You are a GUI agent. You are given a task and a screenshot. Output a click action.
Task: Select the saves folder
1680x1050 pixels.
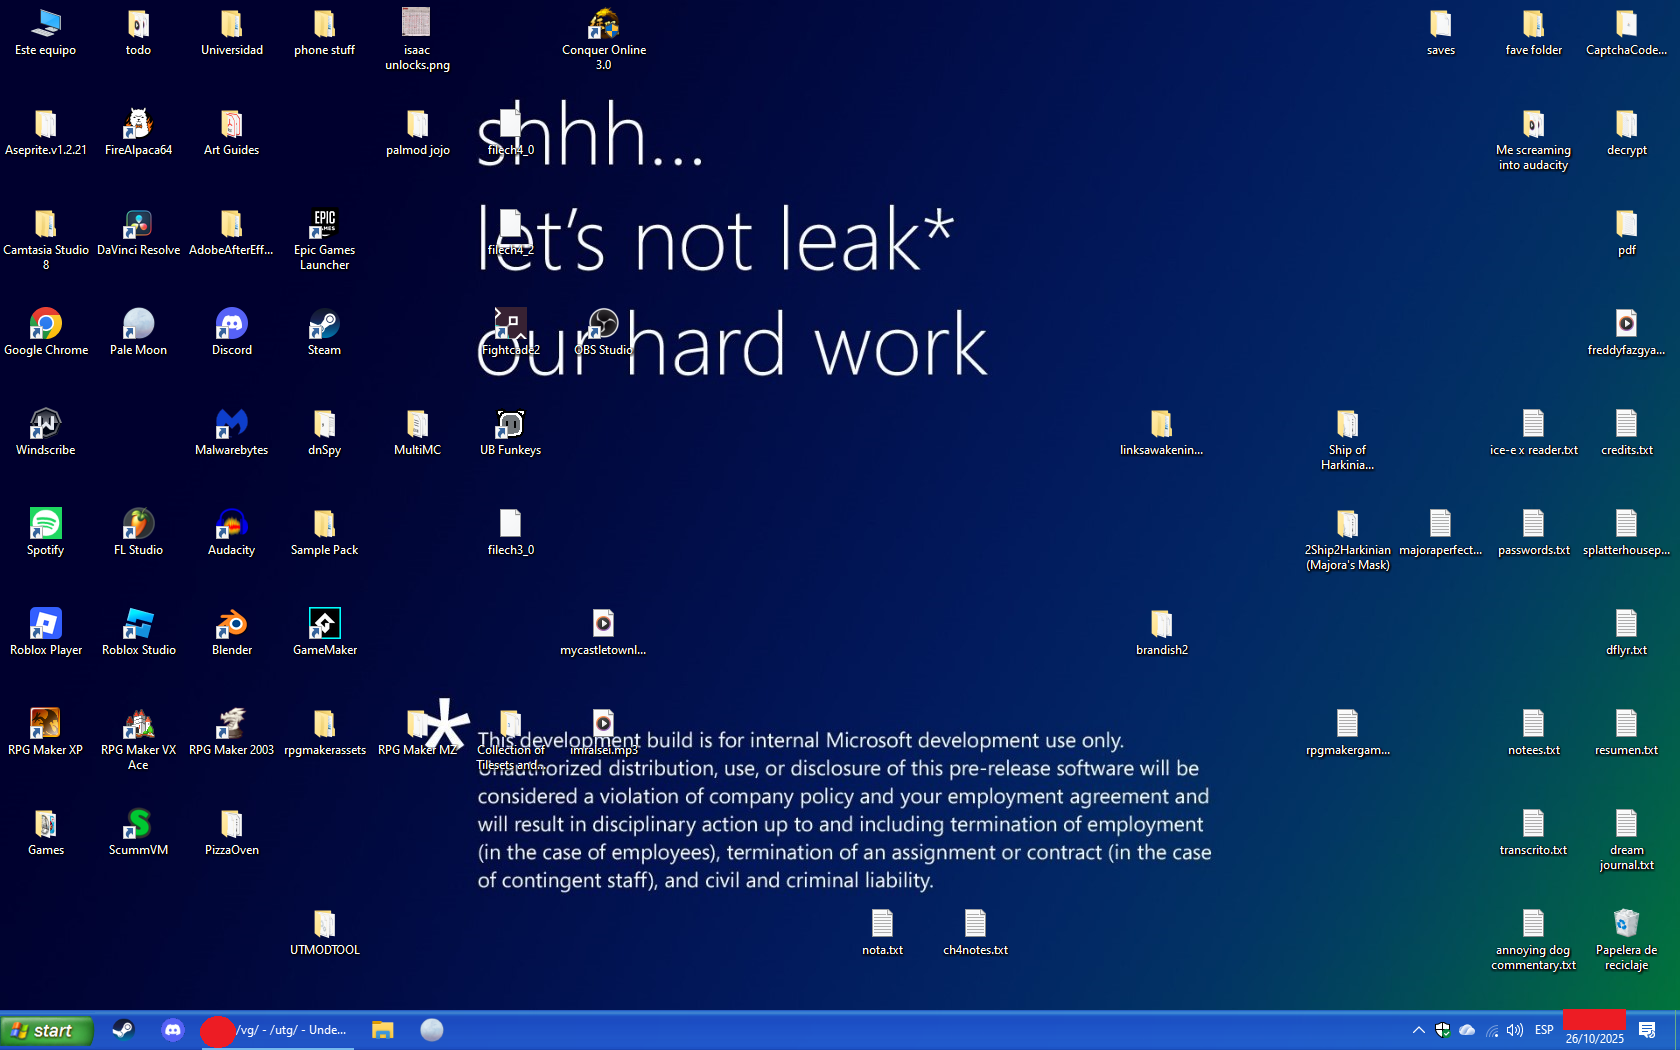[x=1440, y=32]
